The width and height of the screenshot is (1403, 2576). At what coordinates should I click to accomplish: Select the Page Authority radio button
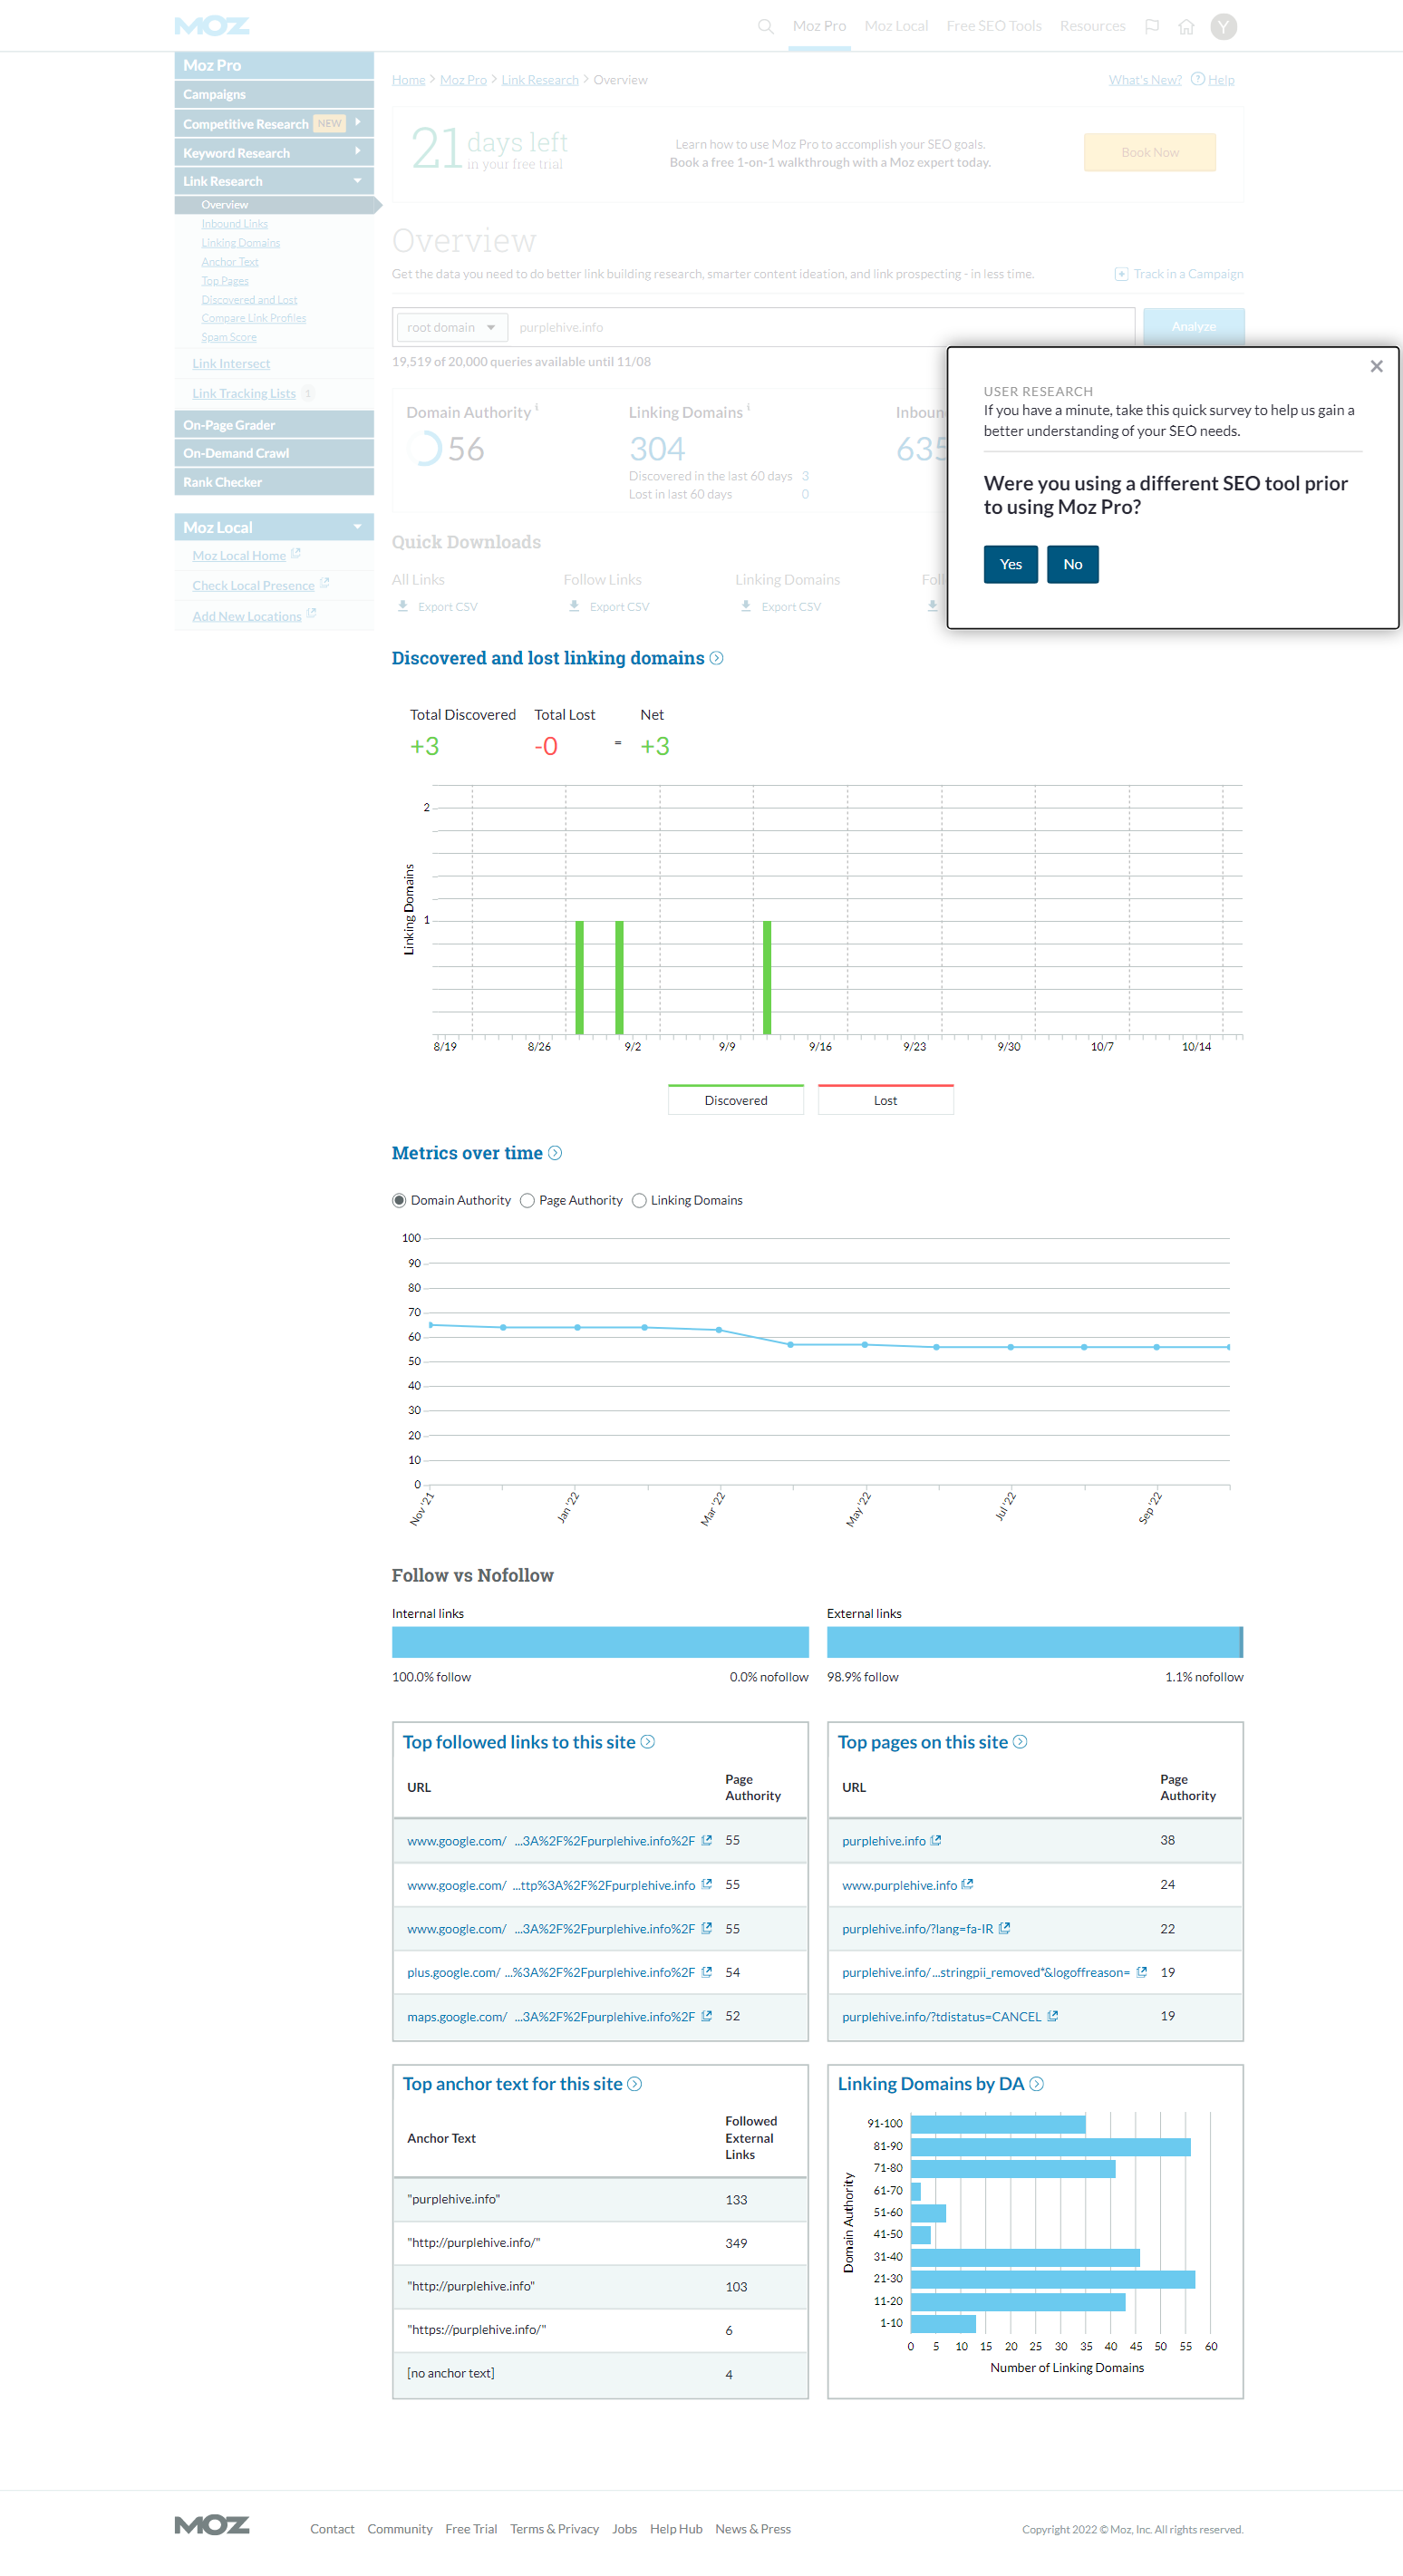click(527, 1200)
